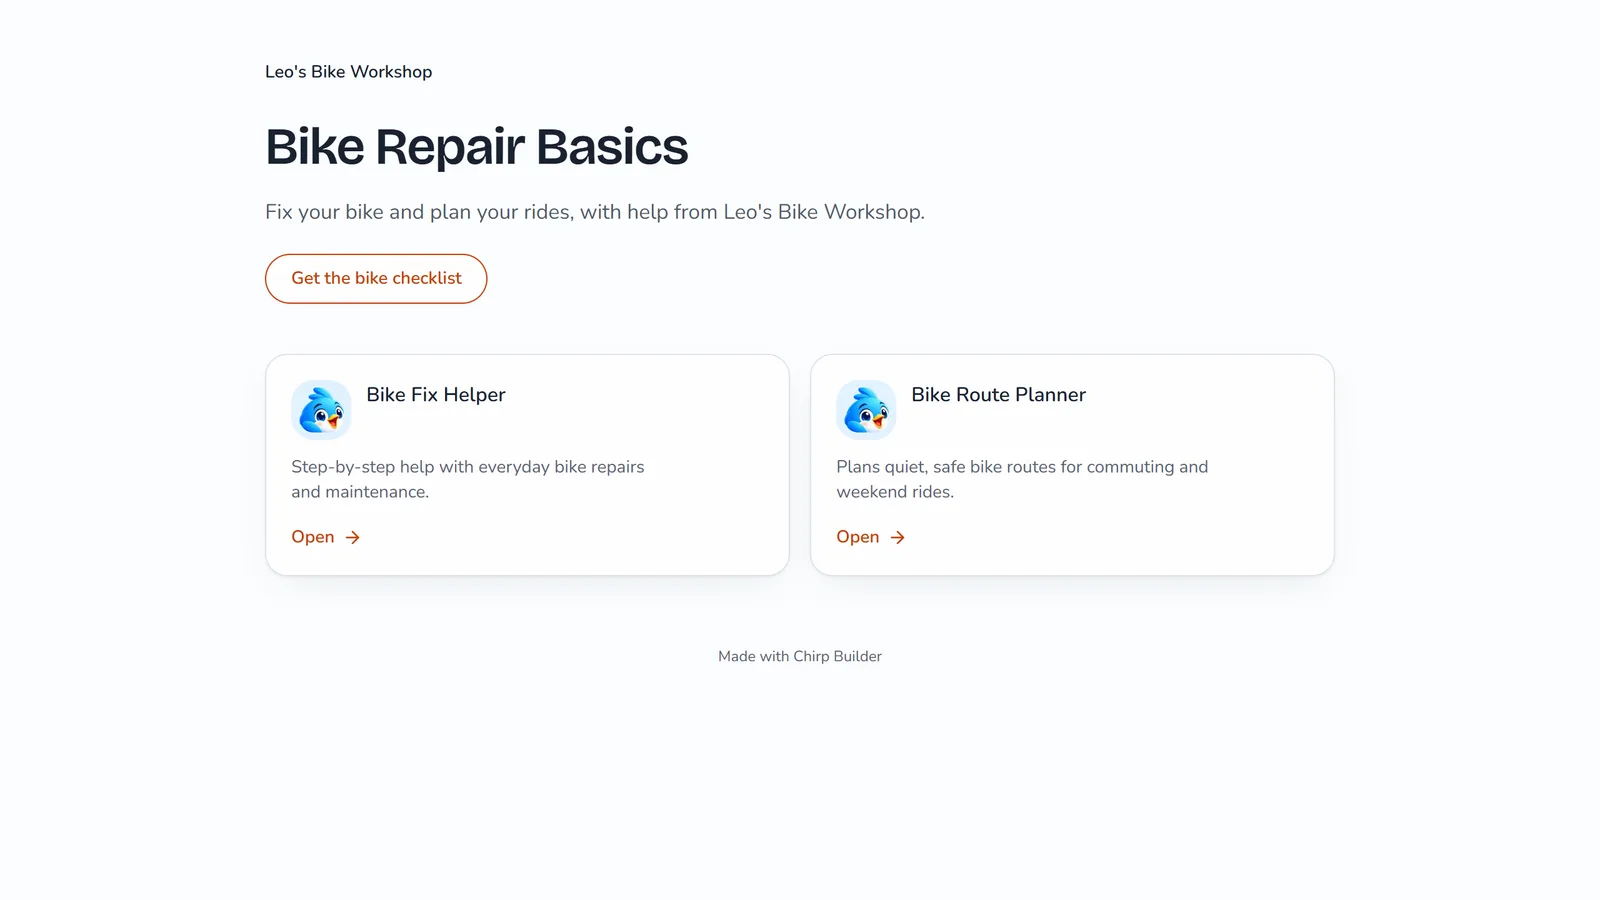This screenshot has width=1600, height=900.
Task: Get the bike checklist
Action: tap(376, 279)
